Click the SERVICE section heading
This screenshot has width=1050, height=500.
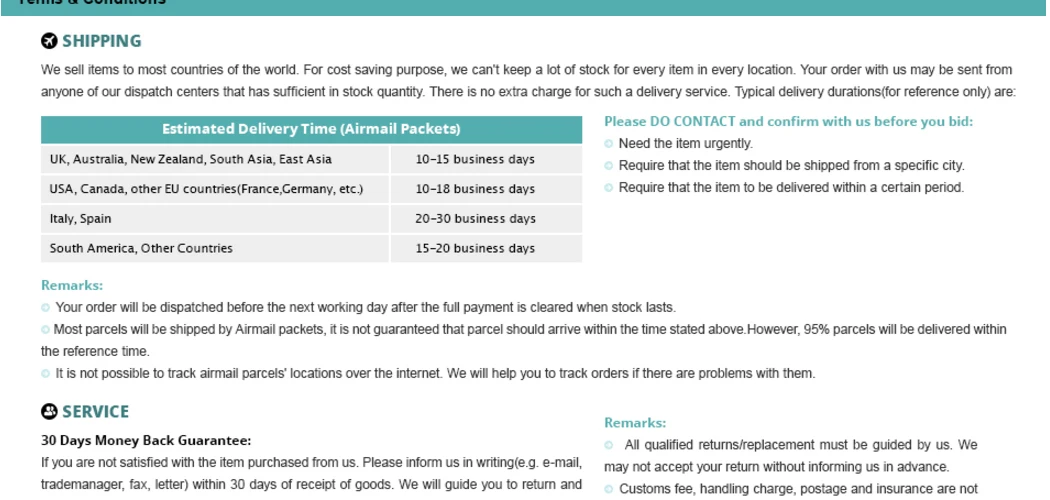click(96, 412)
